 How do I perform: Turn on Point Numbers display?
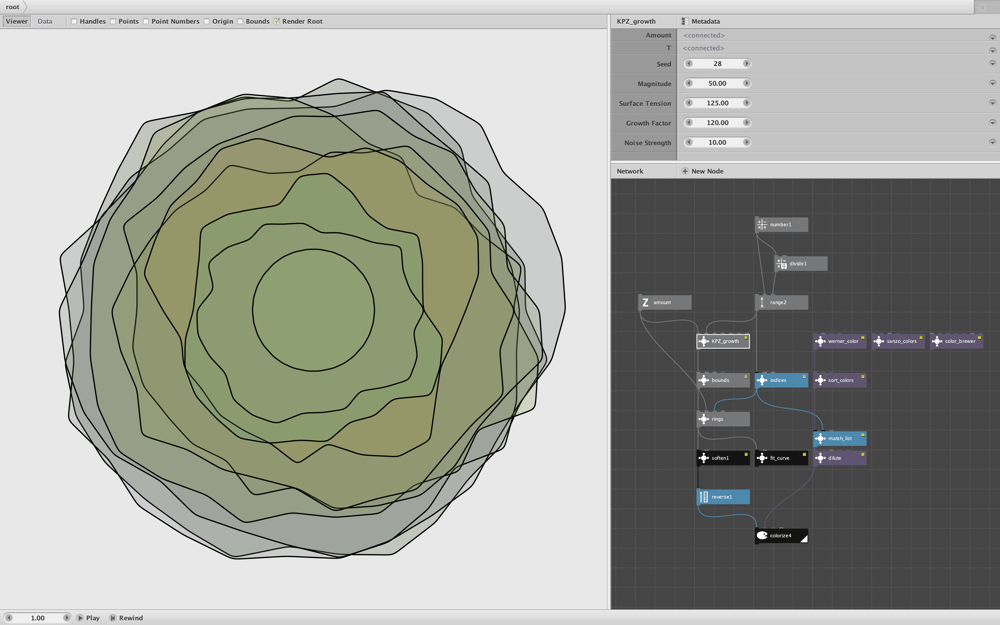coord(146,22)
